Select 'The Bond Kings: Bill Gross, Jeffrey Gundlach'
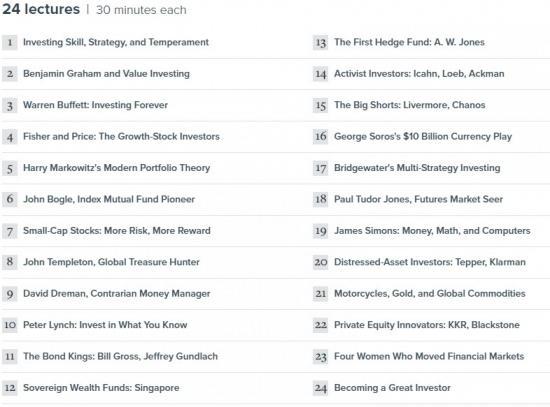 120,356
